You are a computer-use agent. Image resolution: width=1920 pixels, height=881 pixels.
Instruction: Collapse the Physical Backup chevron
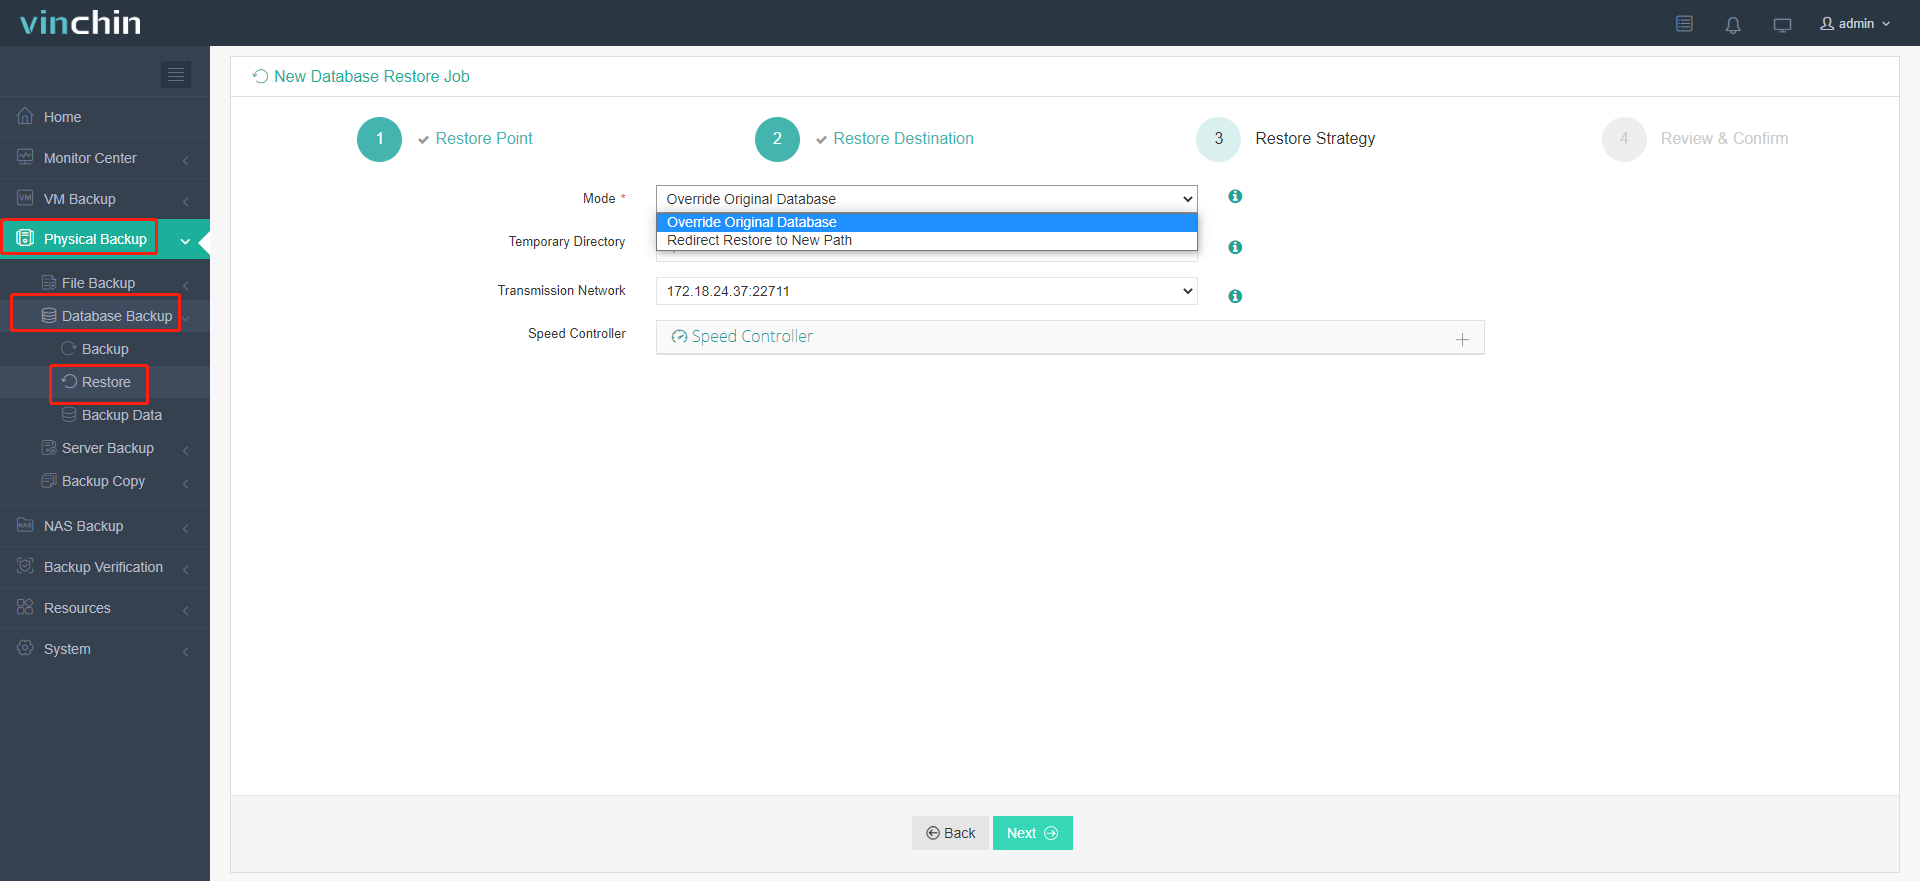tap(185, 240)
